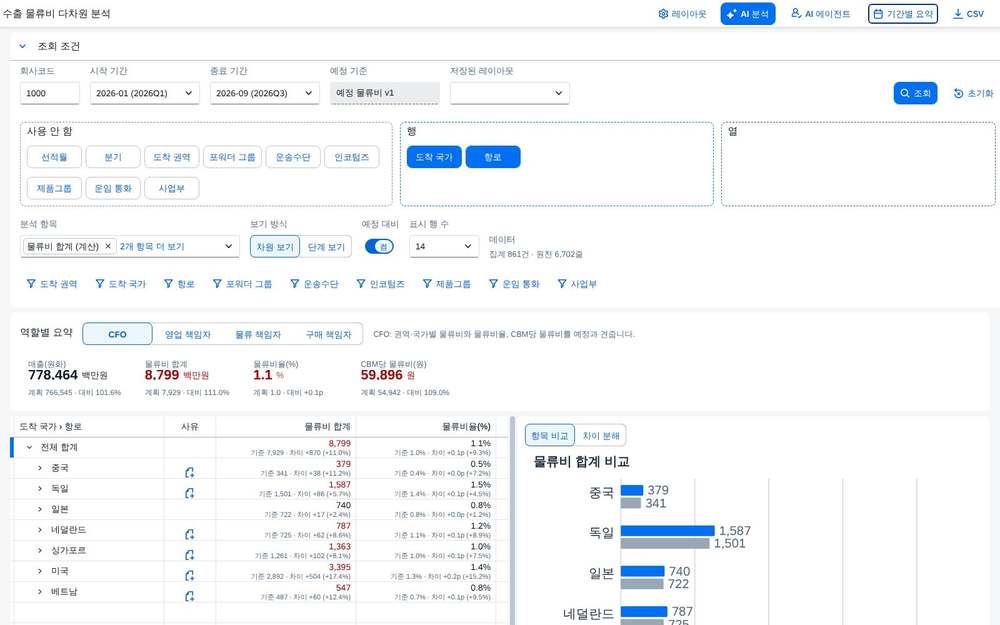The height and width of the screenshot is (625, 1000).
Task: Open the 사유 icon for 싱가포르
Action: pos(189,555)
